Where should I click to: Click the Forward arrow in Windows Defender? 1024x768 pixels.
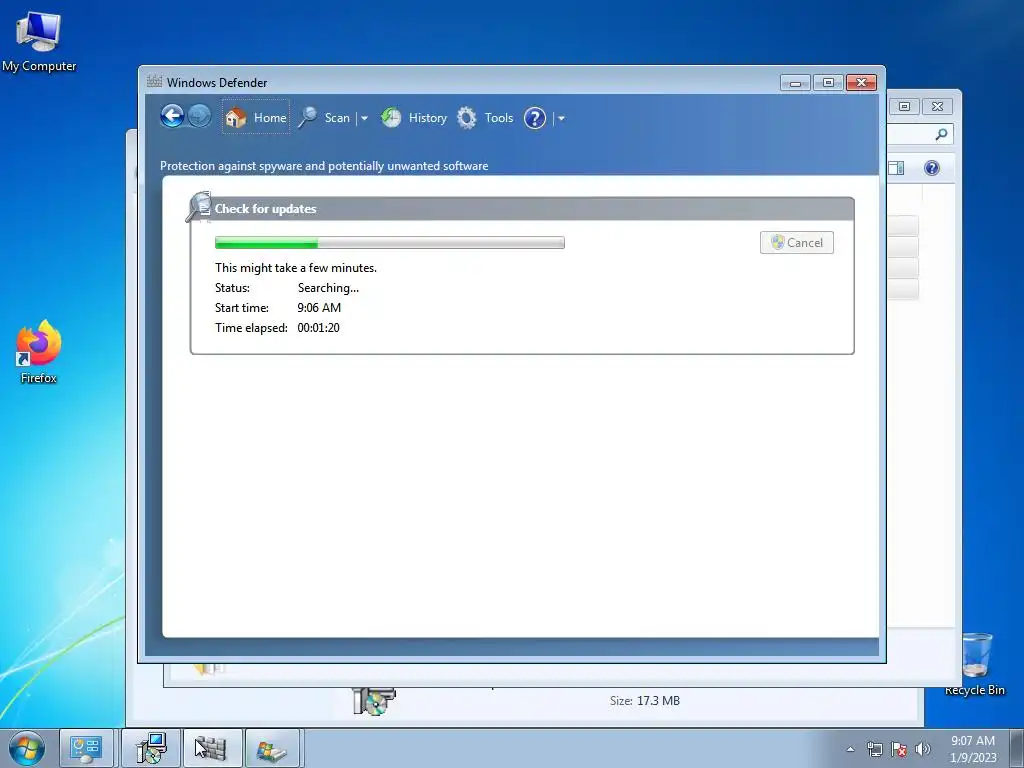(x=199, y=117)
